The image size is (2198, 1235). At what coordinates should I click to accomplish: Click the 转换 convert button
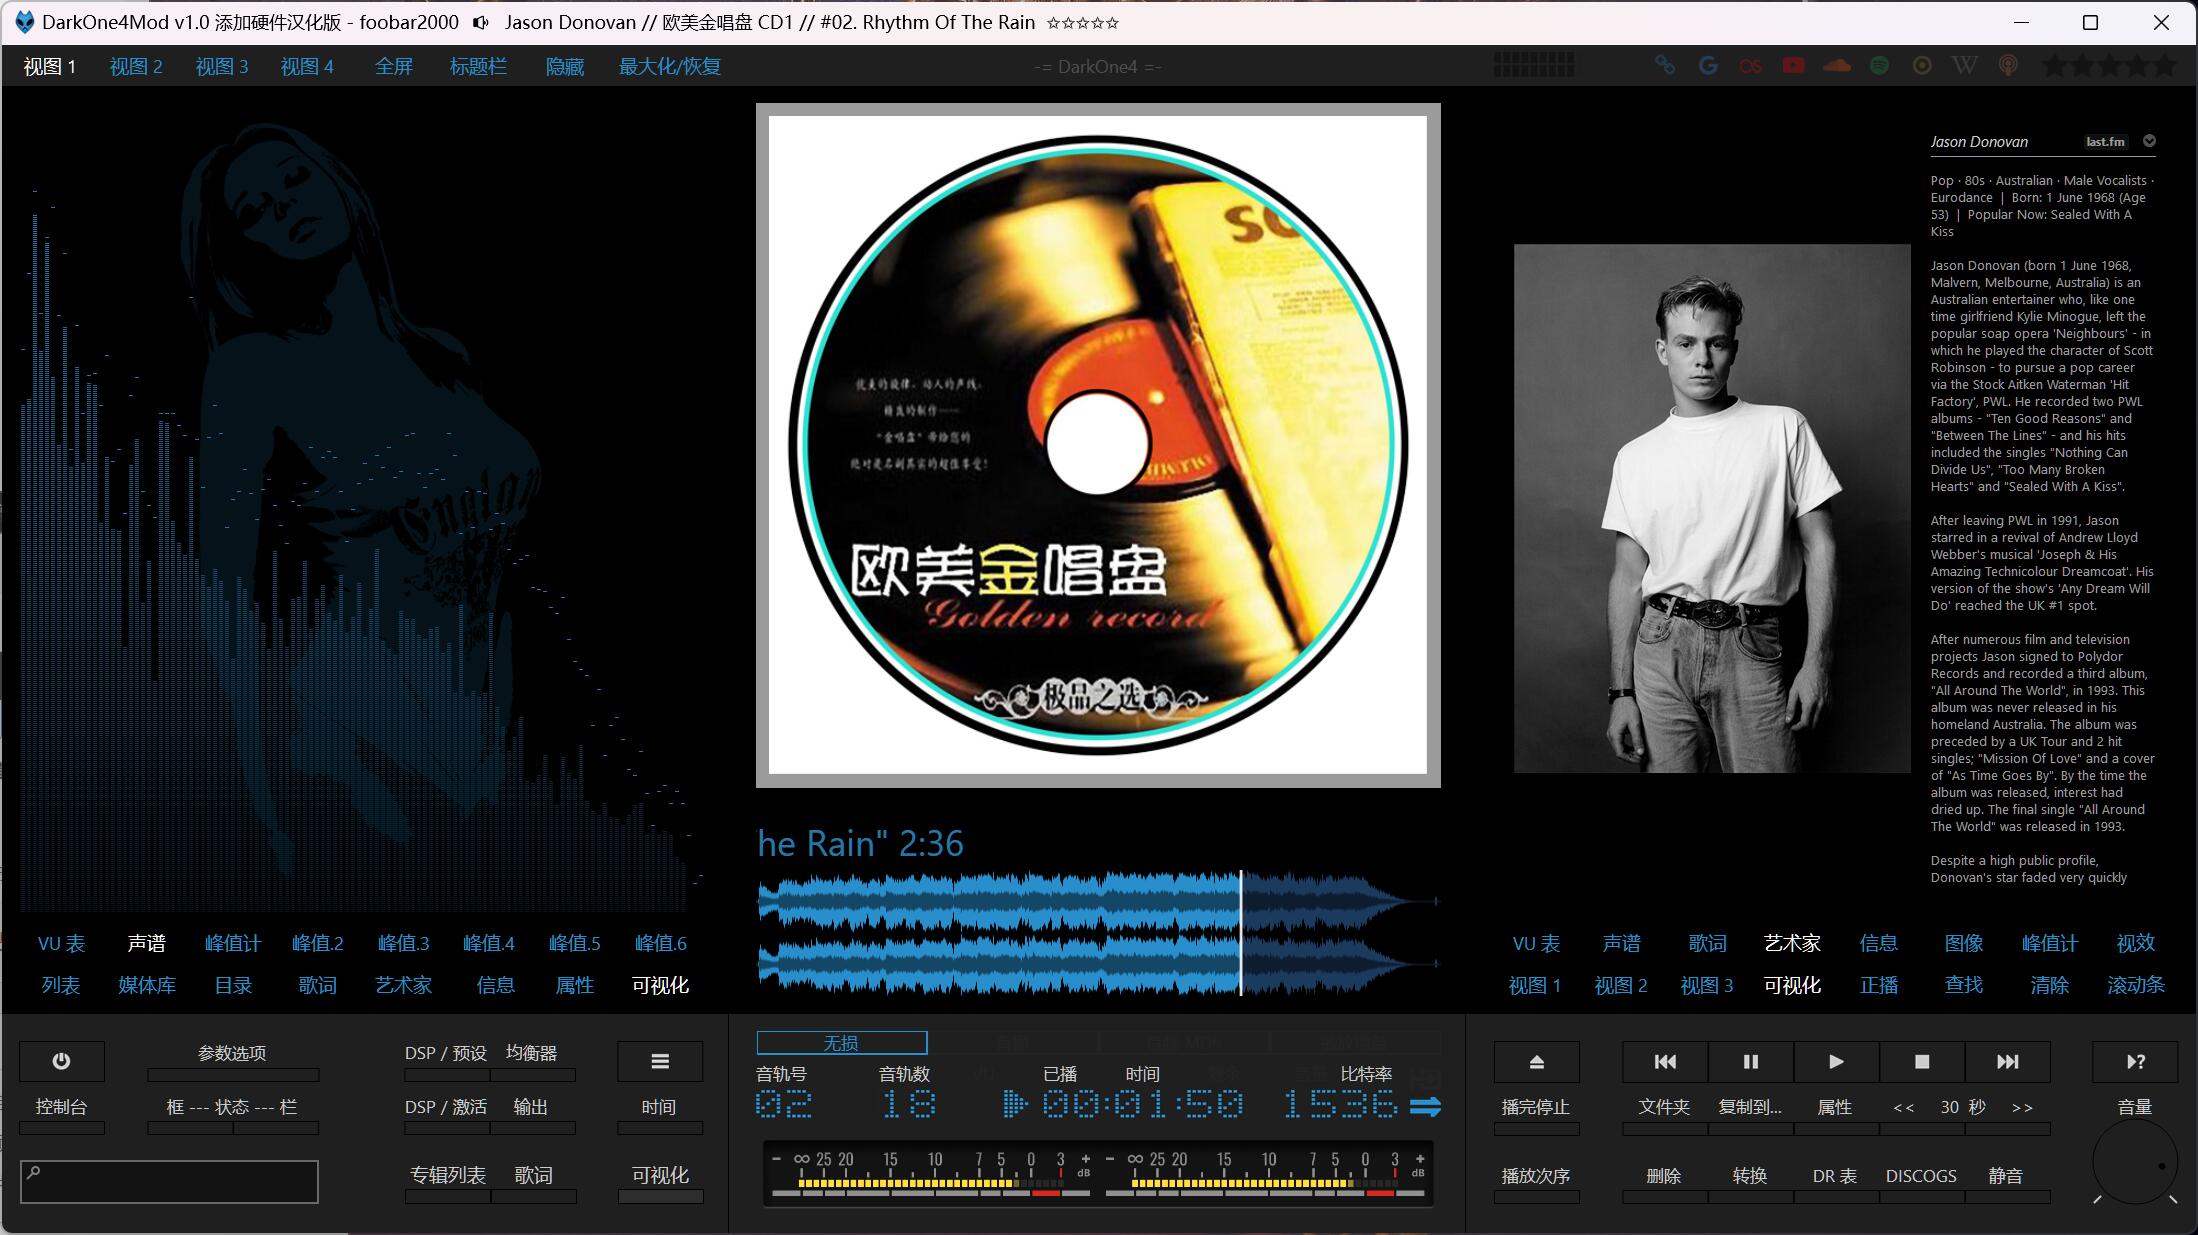[x=1750, y=1176]
